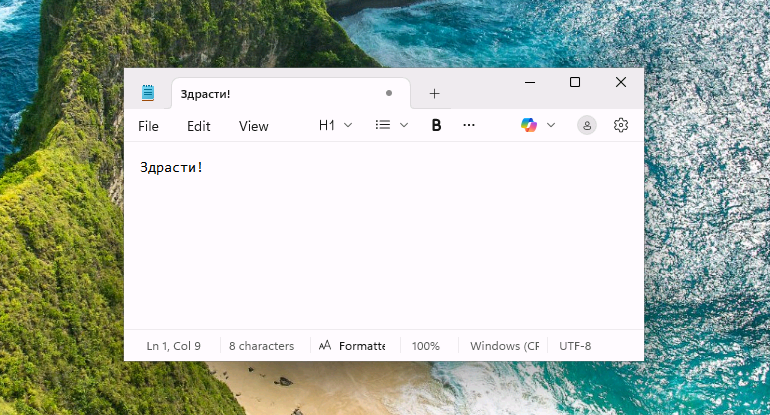Viewport: 770px width, 415px height.
Task: Click the 8 characters status entry
Action: click(261, 346)
